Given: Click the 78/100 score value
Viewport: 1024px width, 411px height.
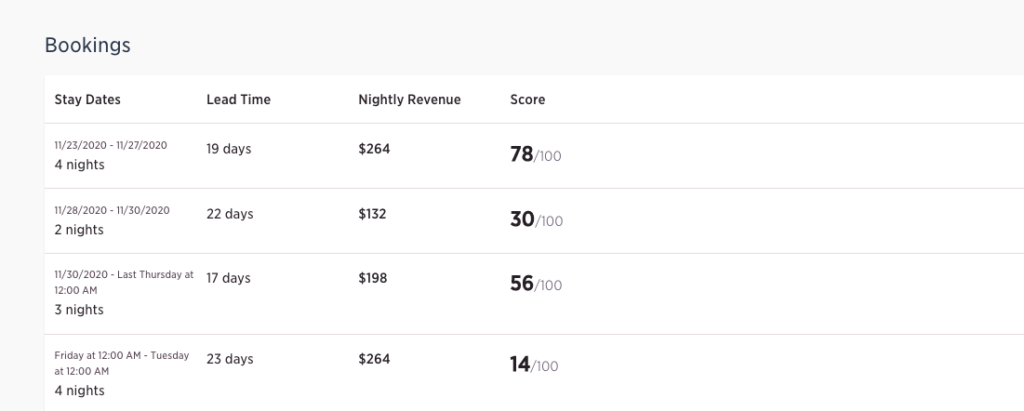Looking at the screenshot, I should (536, 155).
